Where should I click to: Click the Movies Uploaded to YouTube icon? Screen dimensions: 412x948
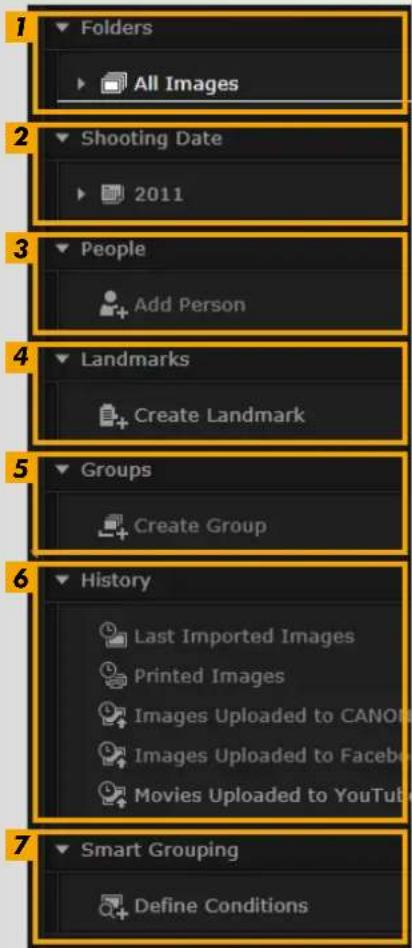pyautogui.click(x=113, y=795)
